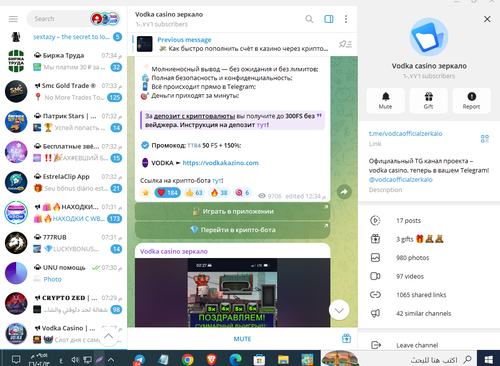This screenshot has width=500, height=366.
Task: Click the MUTE button at chat bottom
Action: tap(242, 339)
